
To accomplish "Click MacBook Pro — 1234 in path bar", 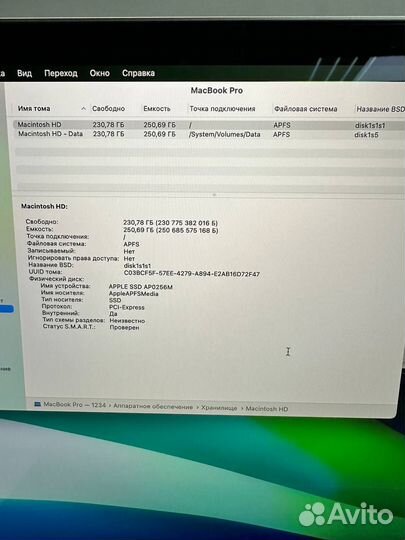I will 75,405.
